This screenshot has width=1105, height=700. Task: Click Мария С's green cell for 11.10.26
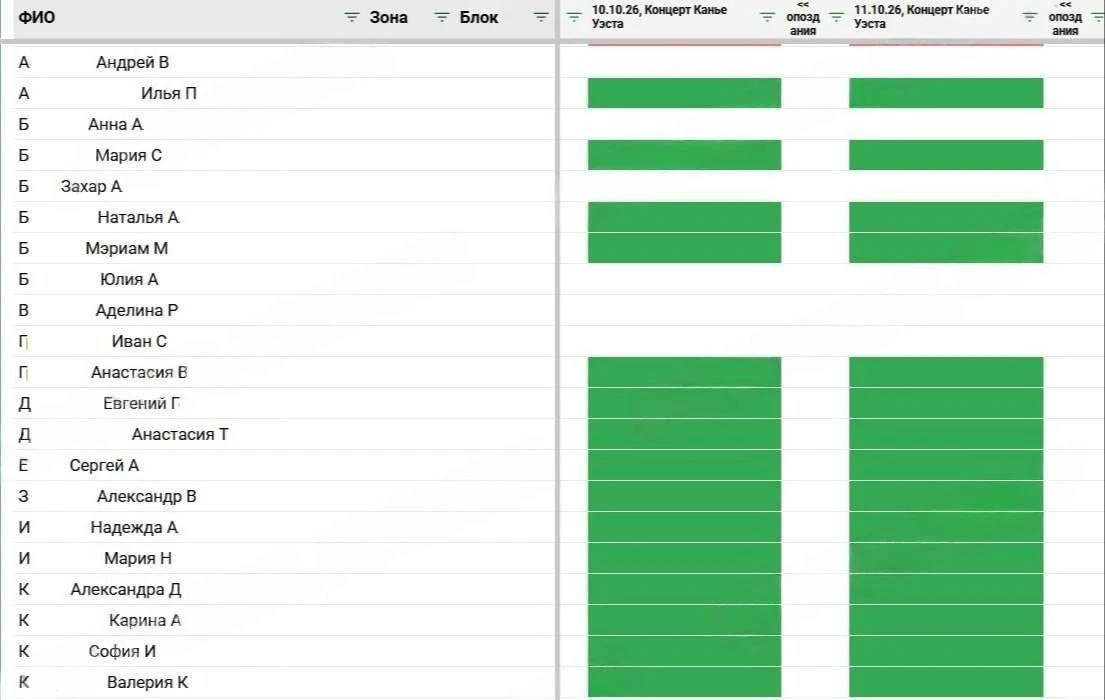point(946,155)
